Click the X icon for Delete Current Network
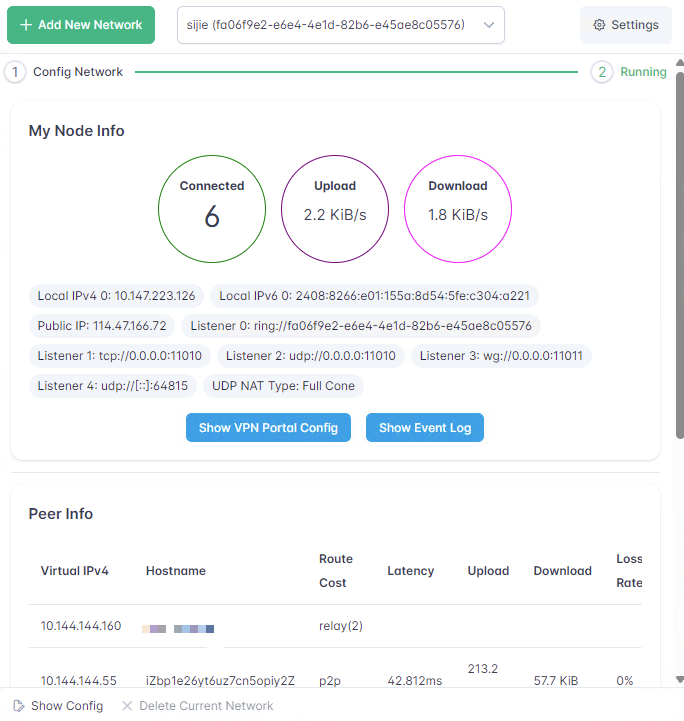The height and width of the screenshot is (721, 684). [127, 706]
